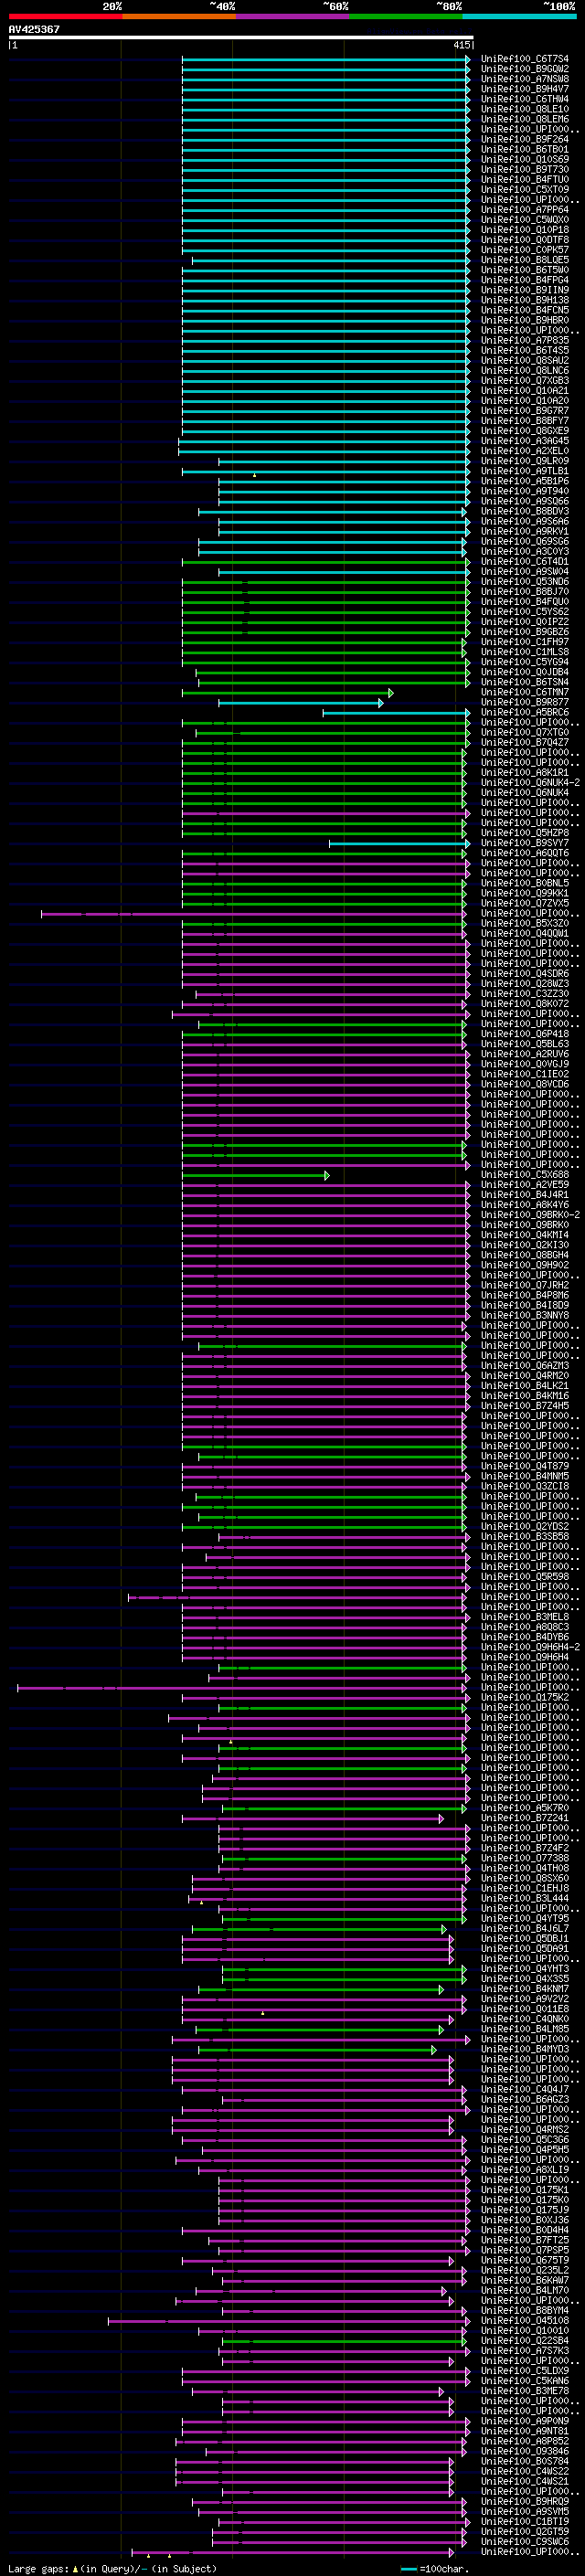The image size is (585, 2576).
Task: Select hit UniRef100_B3NNY8
Action: (x=525, y=1315)
